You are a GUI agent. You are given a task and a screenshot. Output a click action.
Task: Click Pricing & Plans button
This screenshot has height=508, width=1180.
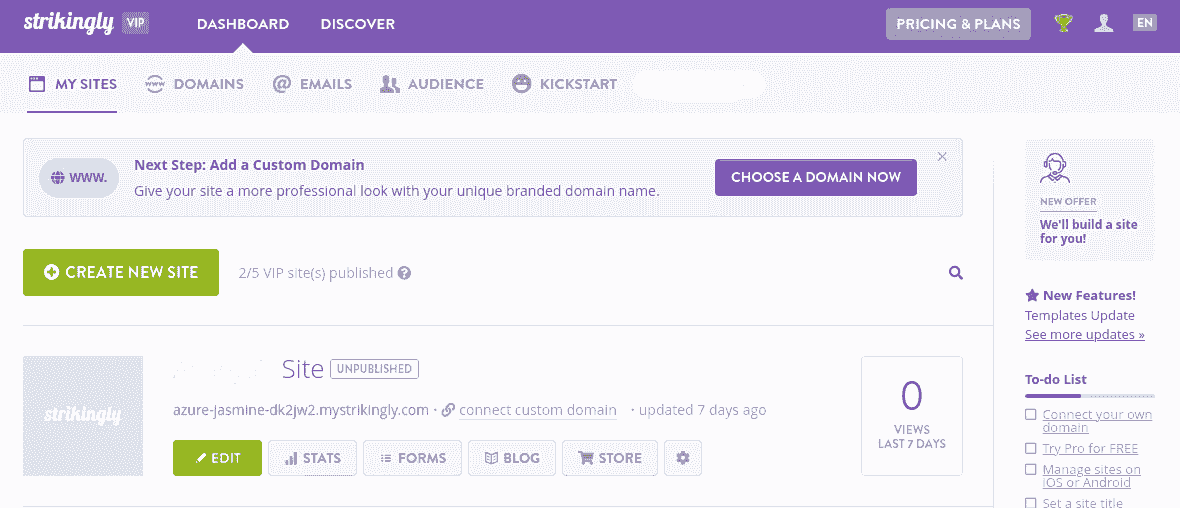[958, 23]
